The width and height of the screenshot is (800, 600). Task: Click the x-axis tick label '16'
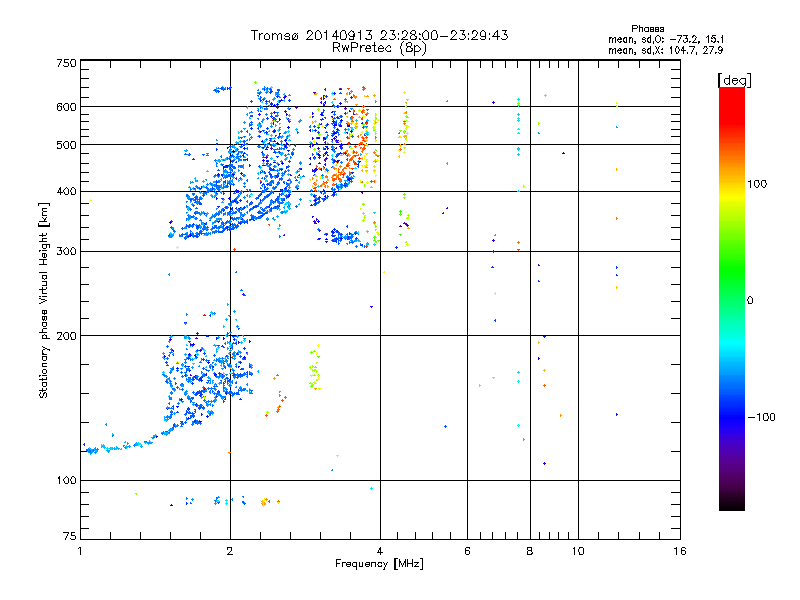click(680, 551)
